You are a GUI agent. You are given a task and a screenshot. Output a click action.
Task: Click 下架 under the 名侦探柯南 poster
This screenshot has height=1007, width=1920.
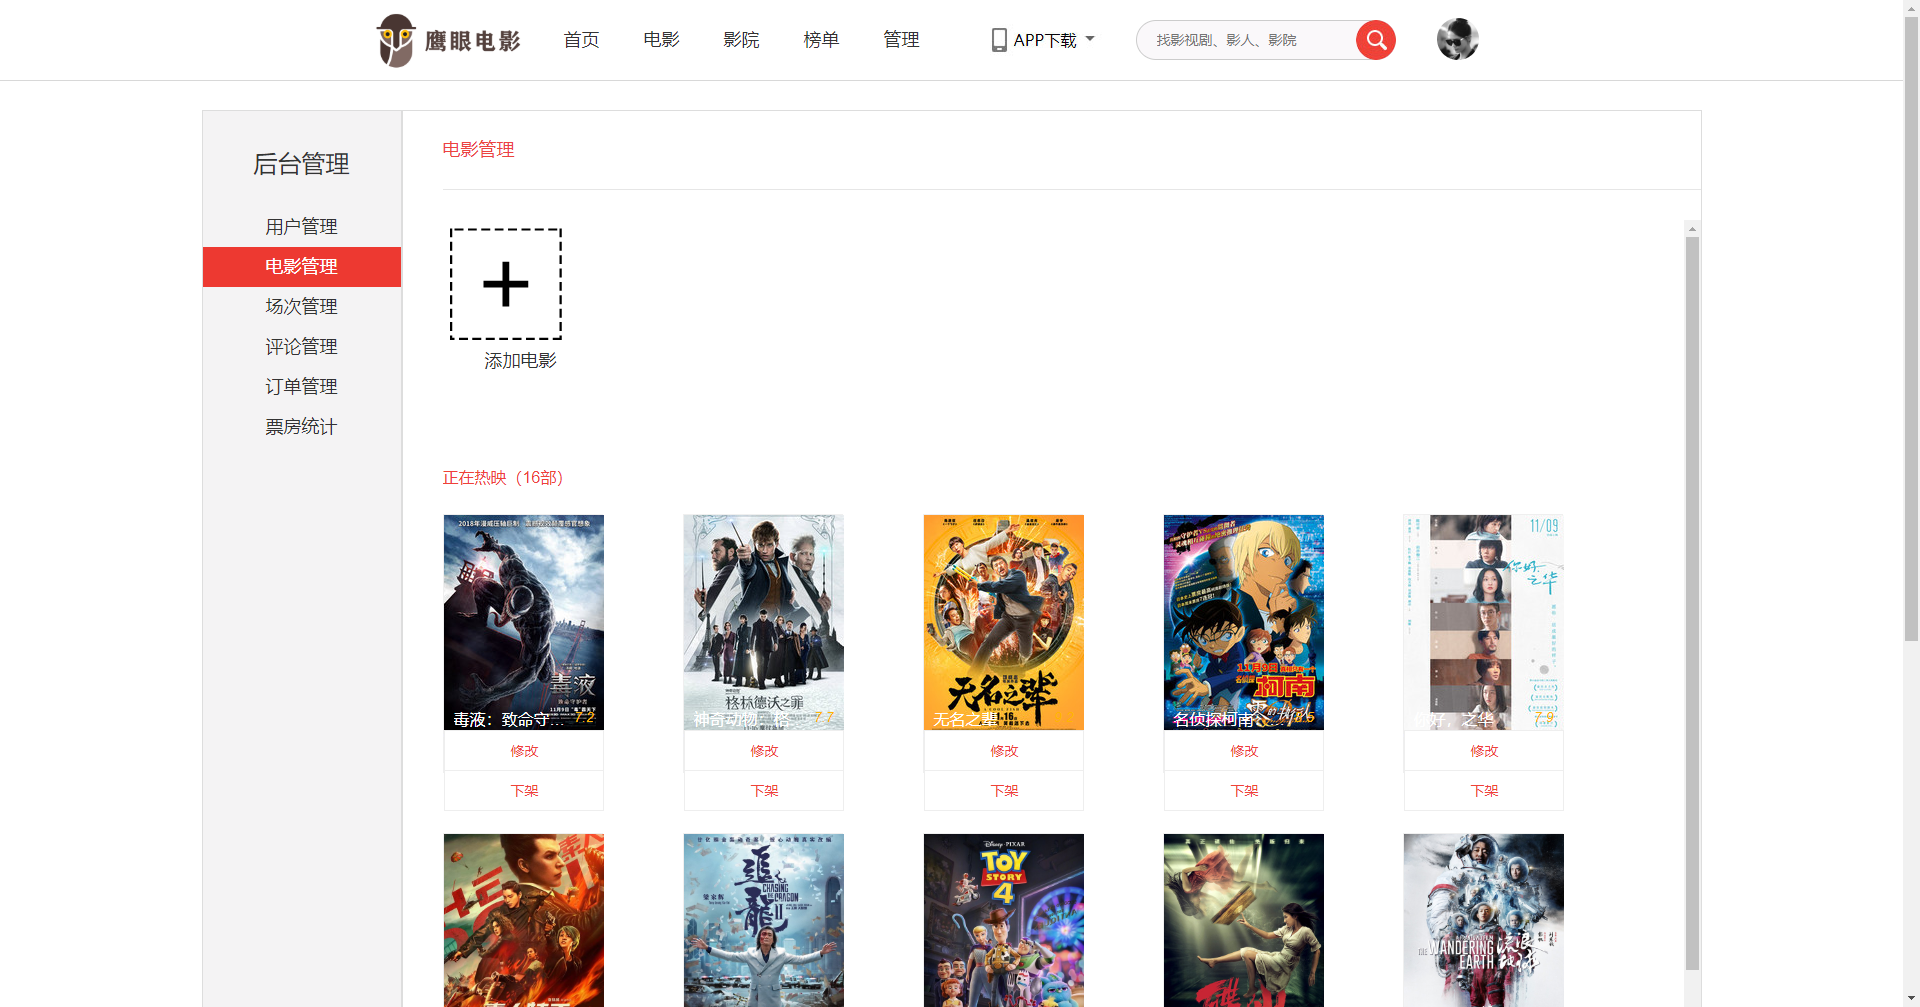point(1244,791)
